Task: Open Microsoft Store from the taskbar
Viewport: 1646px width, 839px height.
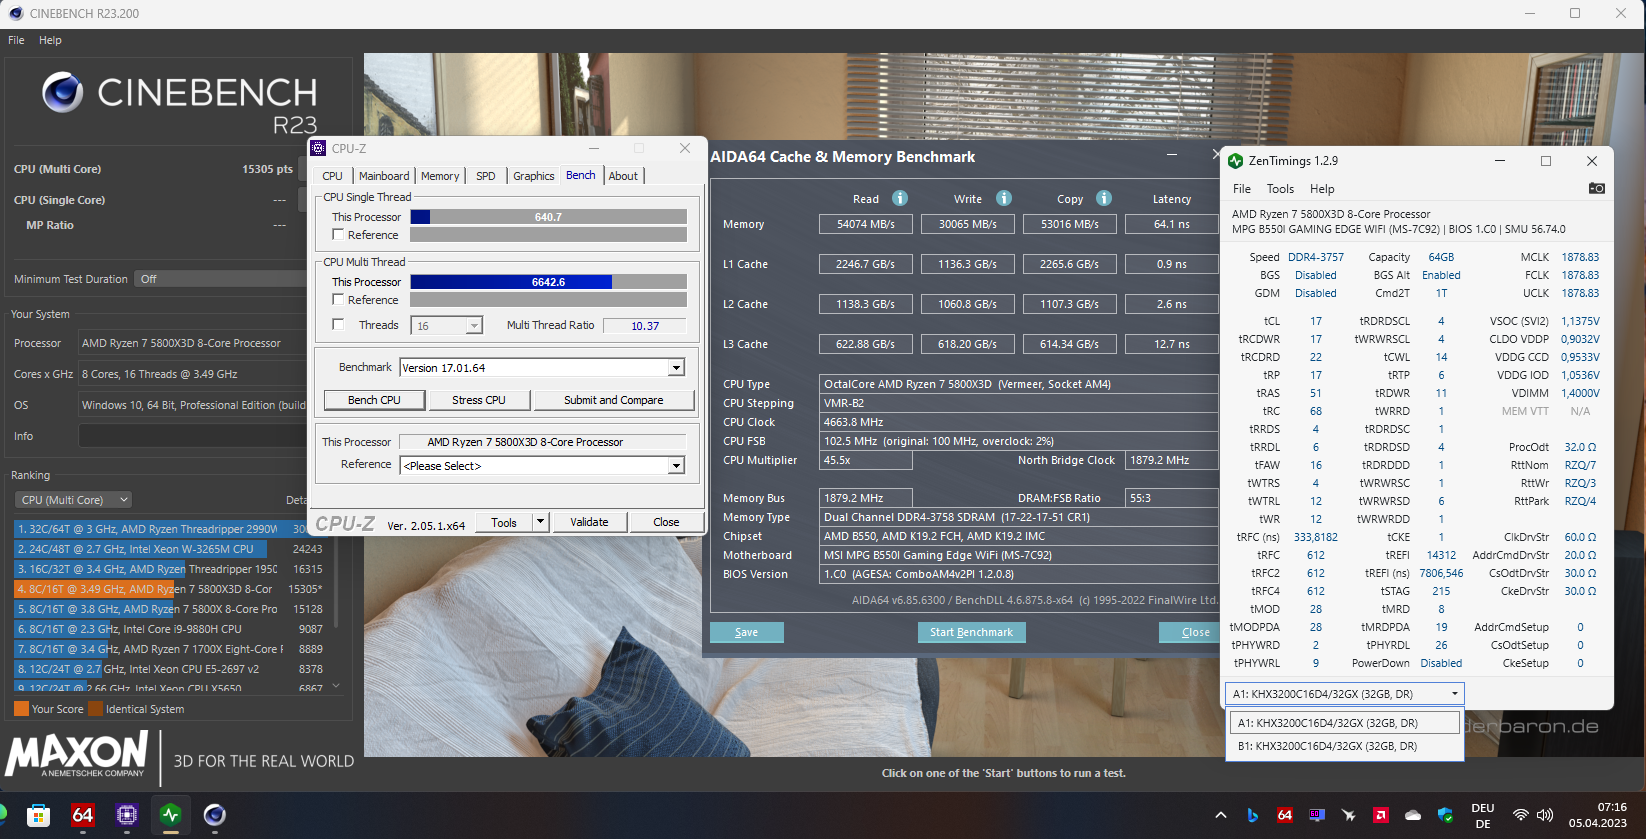Action: [x=38, y=815]
